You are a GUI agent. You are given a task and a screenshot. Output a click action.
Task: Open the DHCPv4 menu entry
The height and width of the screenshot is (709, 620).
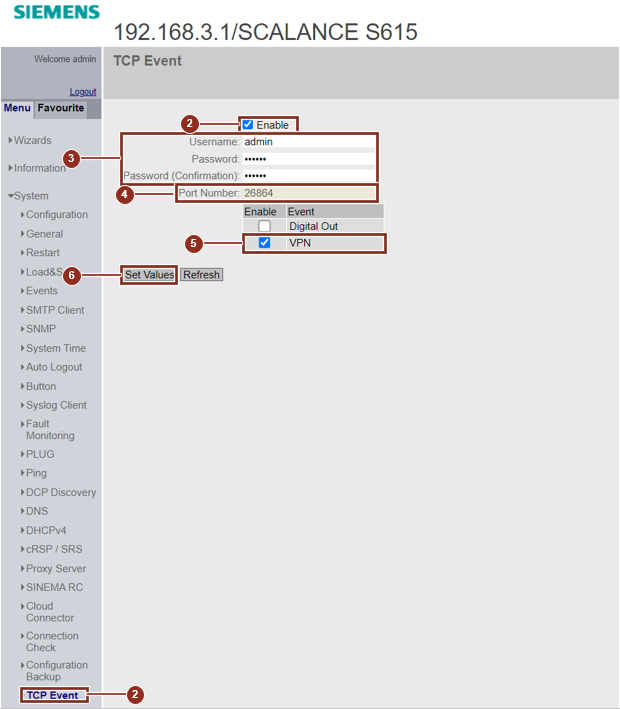(46, 530)
